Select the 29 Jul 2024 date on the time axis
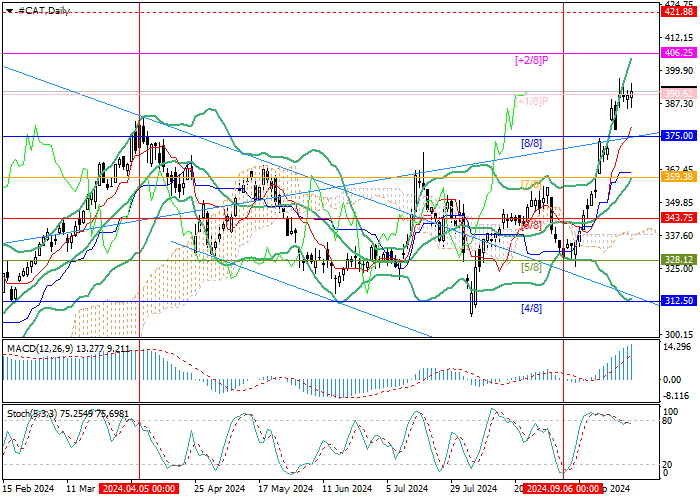 473,488
